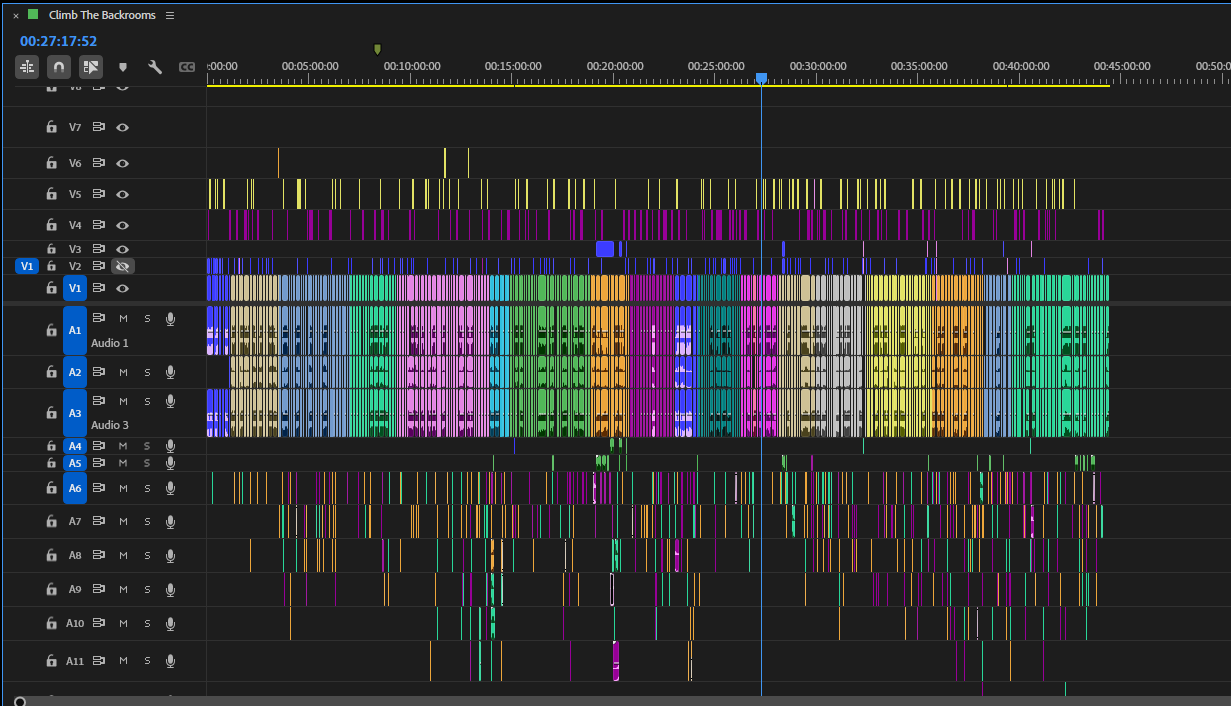Viewport: 1231px width, 706px height.
Task: Click the V1 source patching button
Action: [x=27, y=266]
